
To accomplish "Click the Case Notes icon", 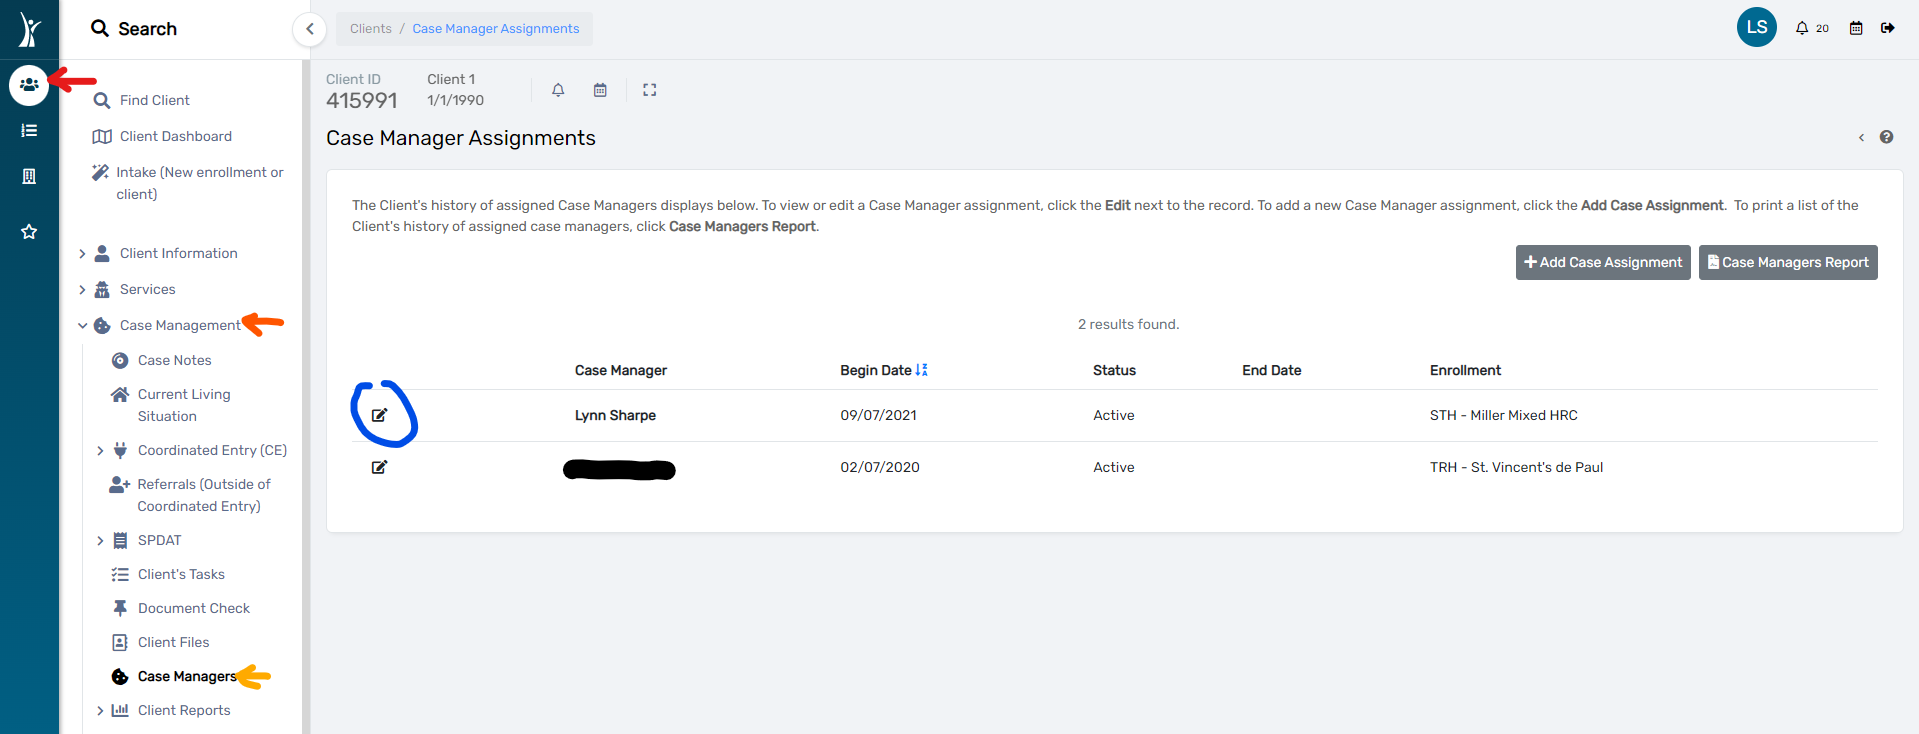I will click(x=120, y=360).
